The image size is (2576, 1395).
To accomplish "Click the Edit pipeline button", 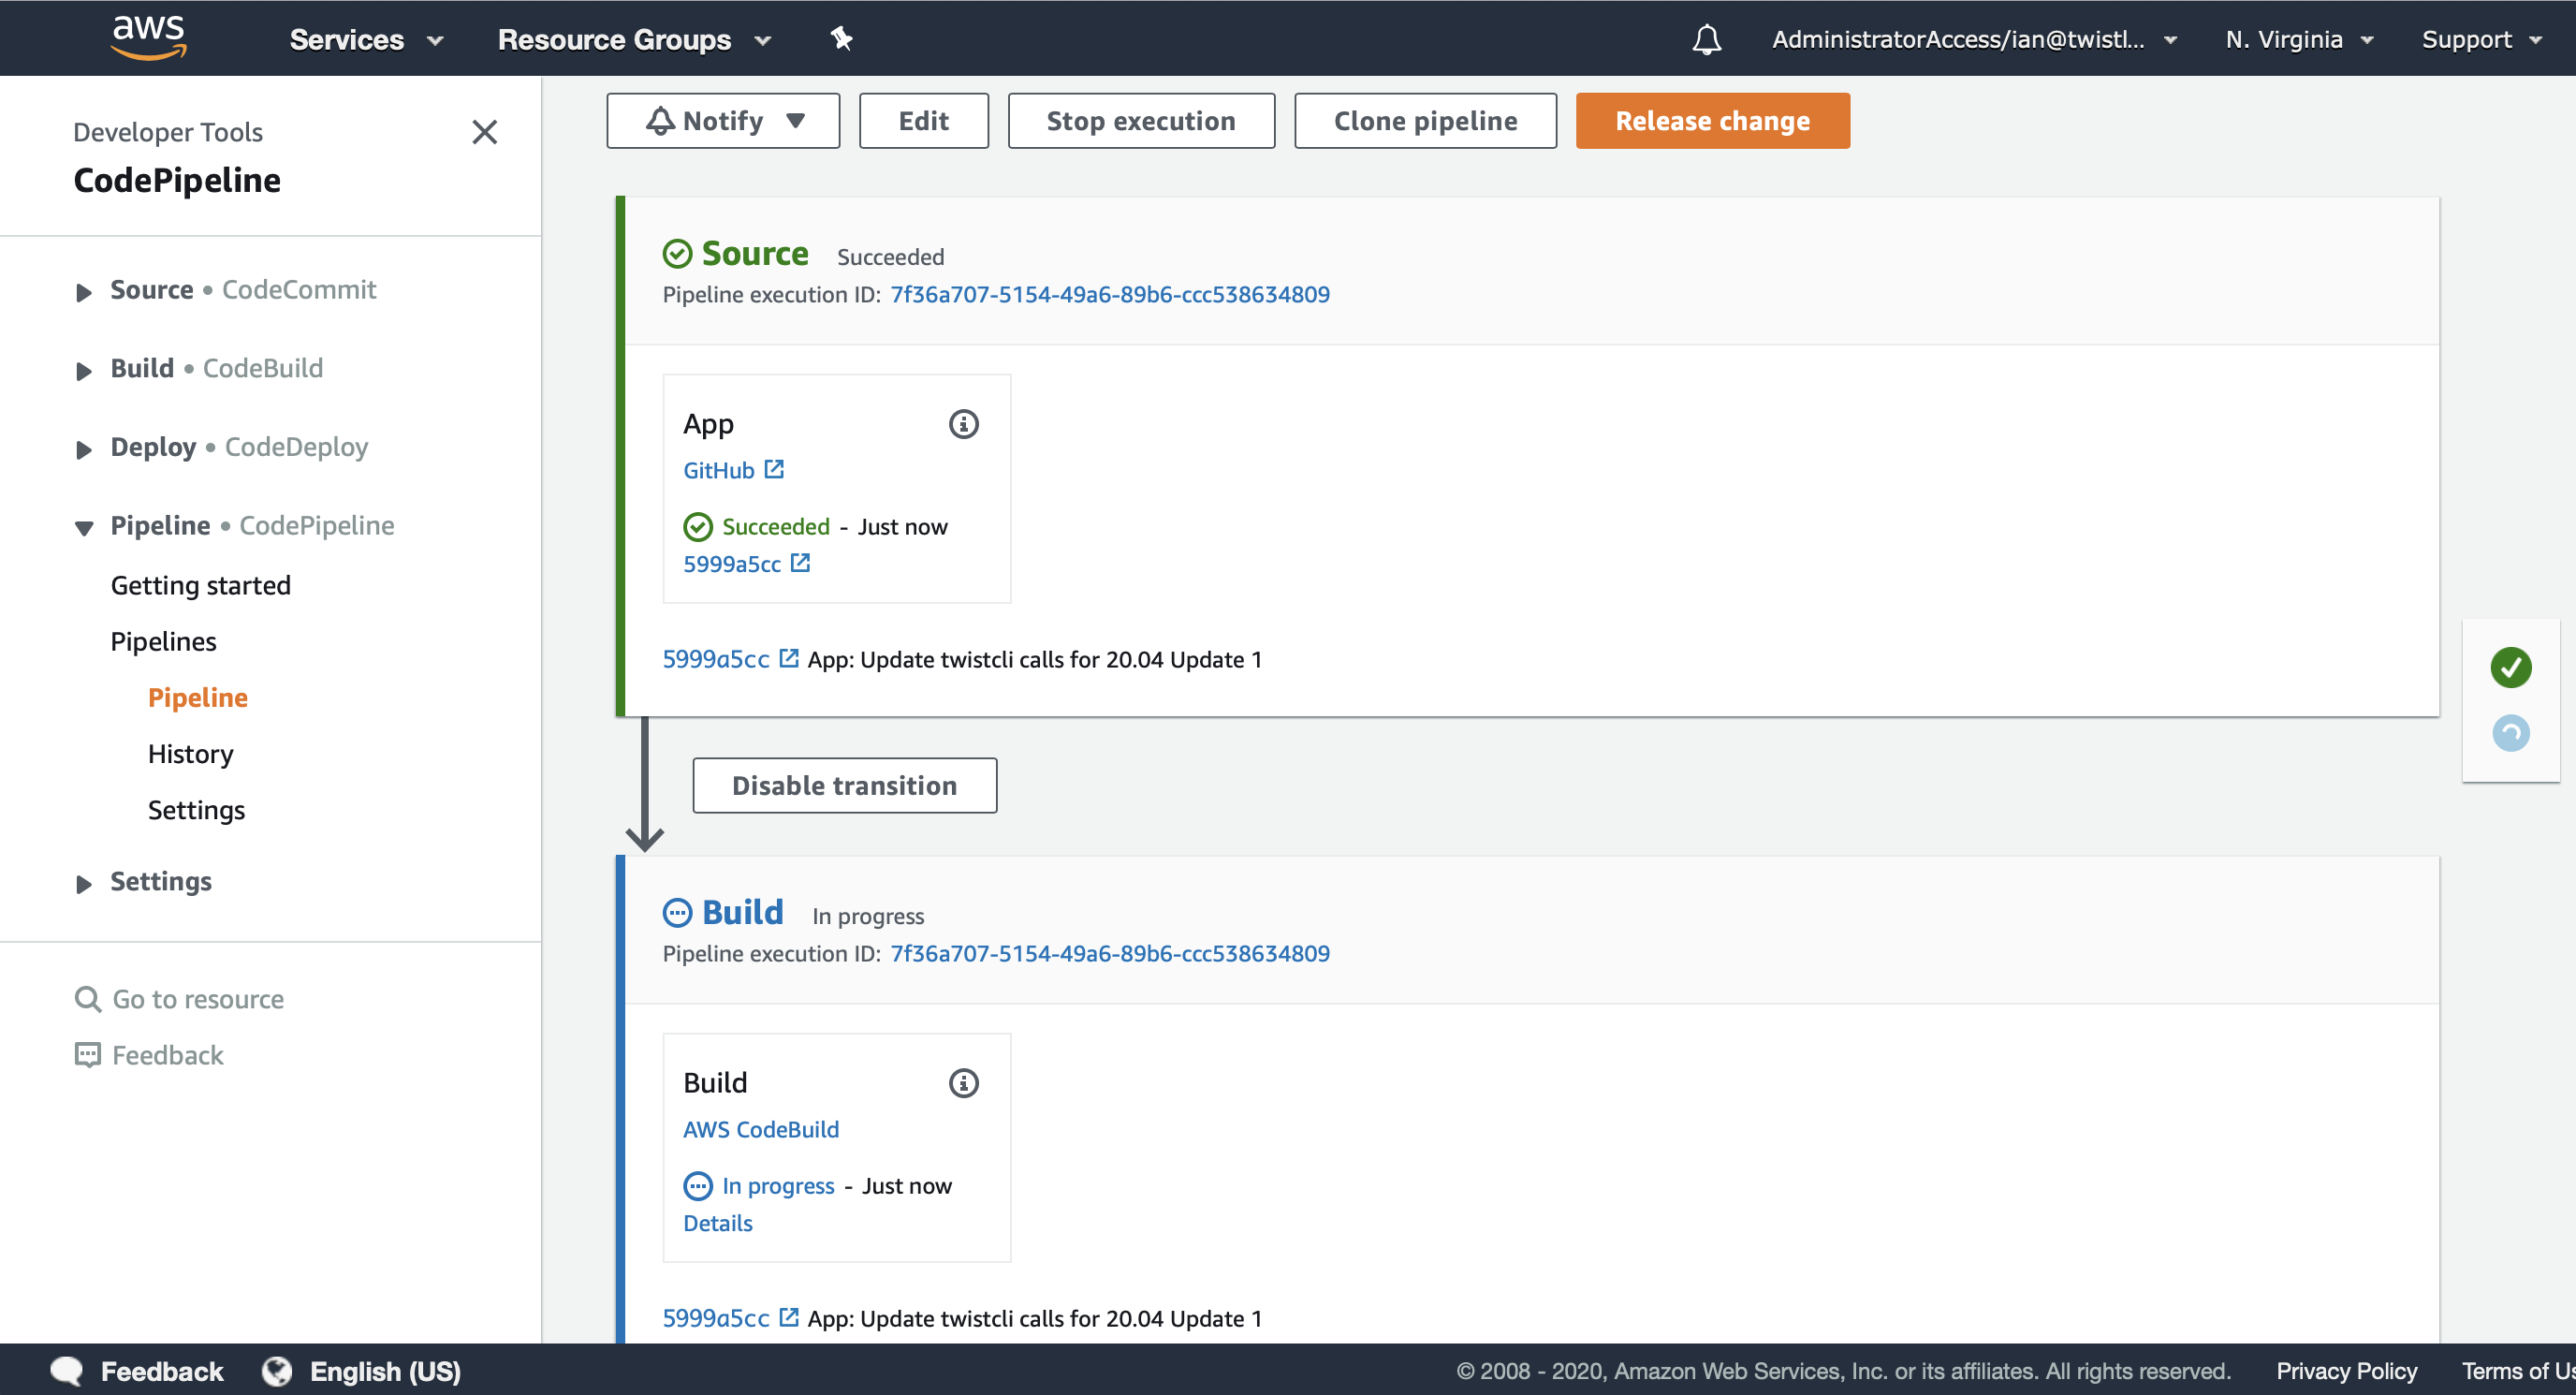I will tap(924, 121).
